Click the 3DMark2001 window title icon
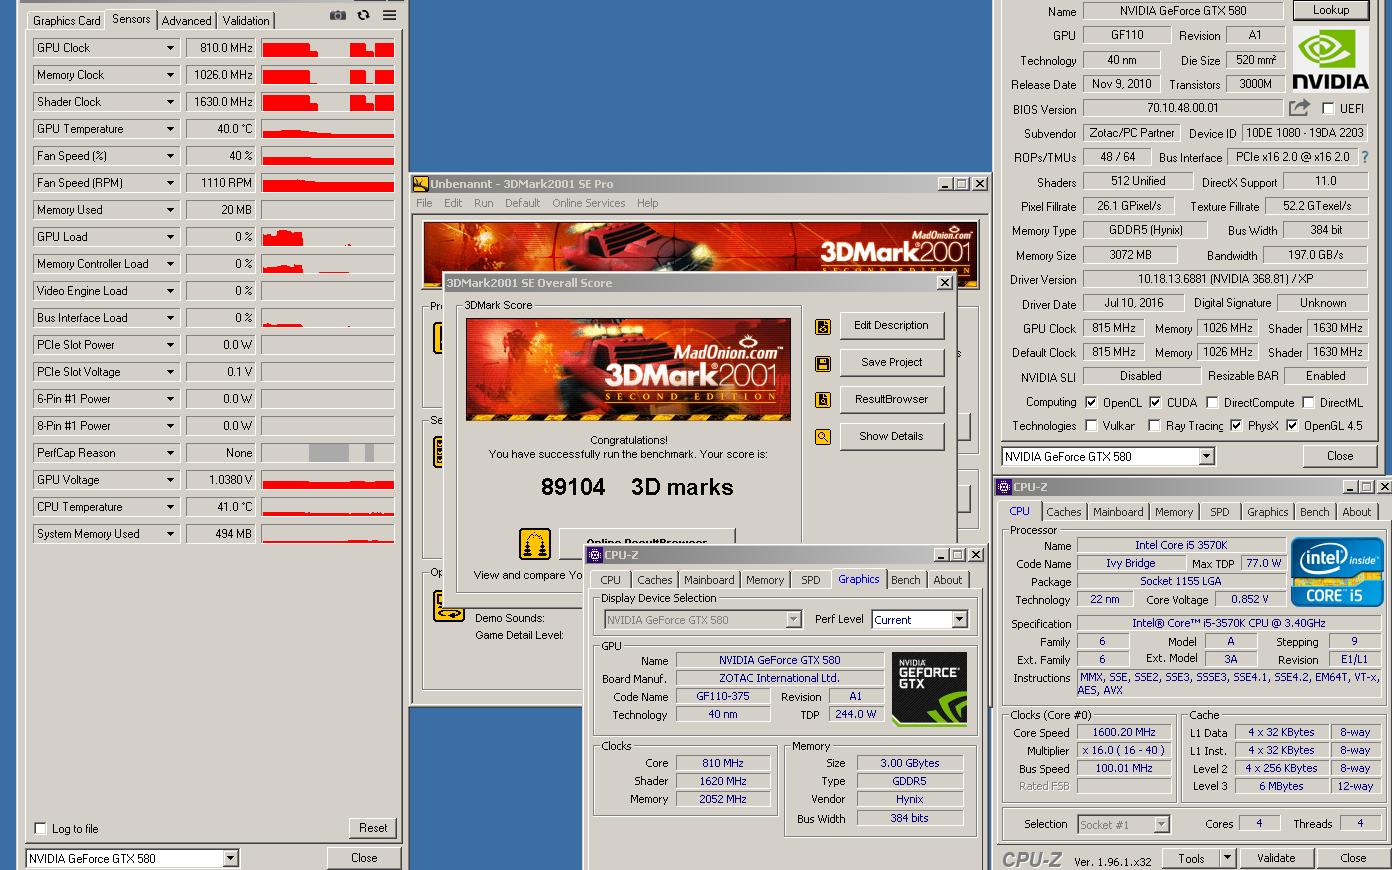The image size is (1392, 870). click(x=421, y=184)
